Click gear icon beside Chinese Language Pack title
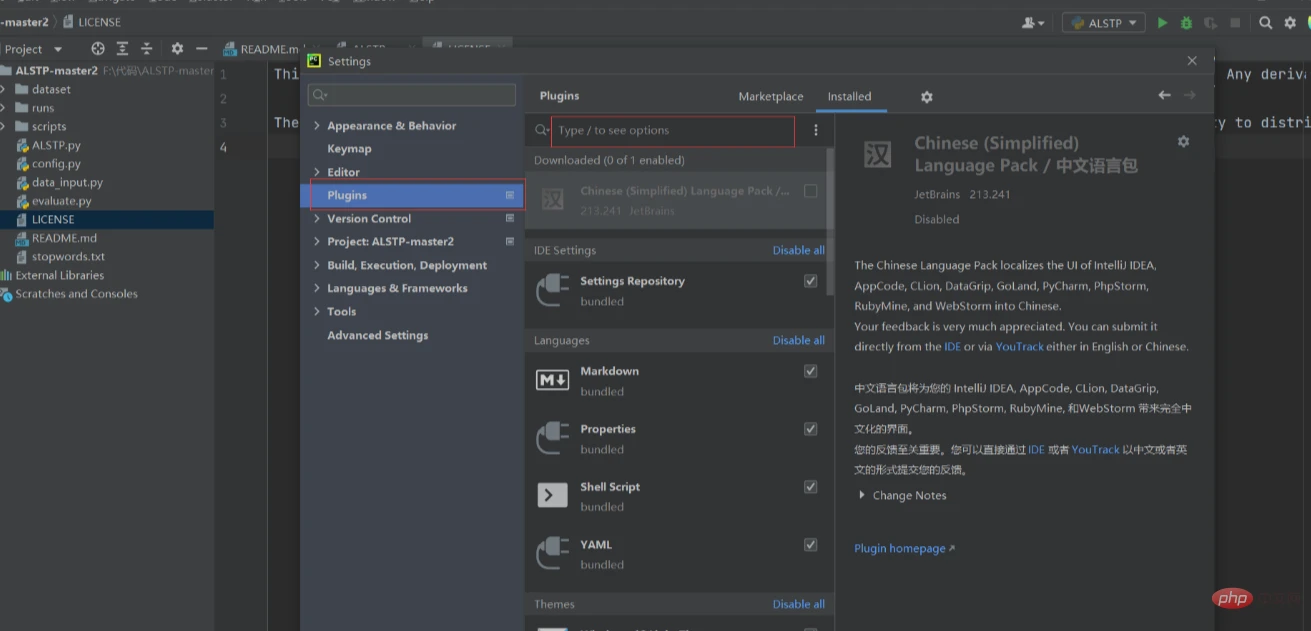This screenshot has width=1311, height=631. pyautogui.click(x=1183, y=142)
